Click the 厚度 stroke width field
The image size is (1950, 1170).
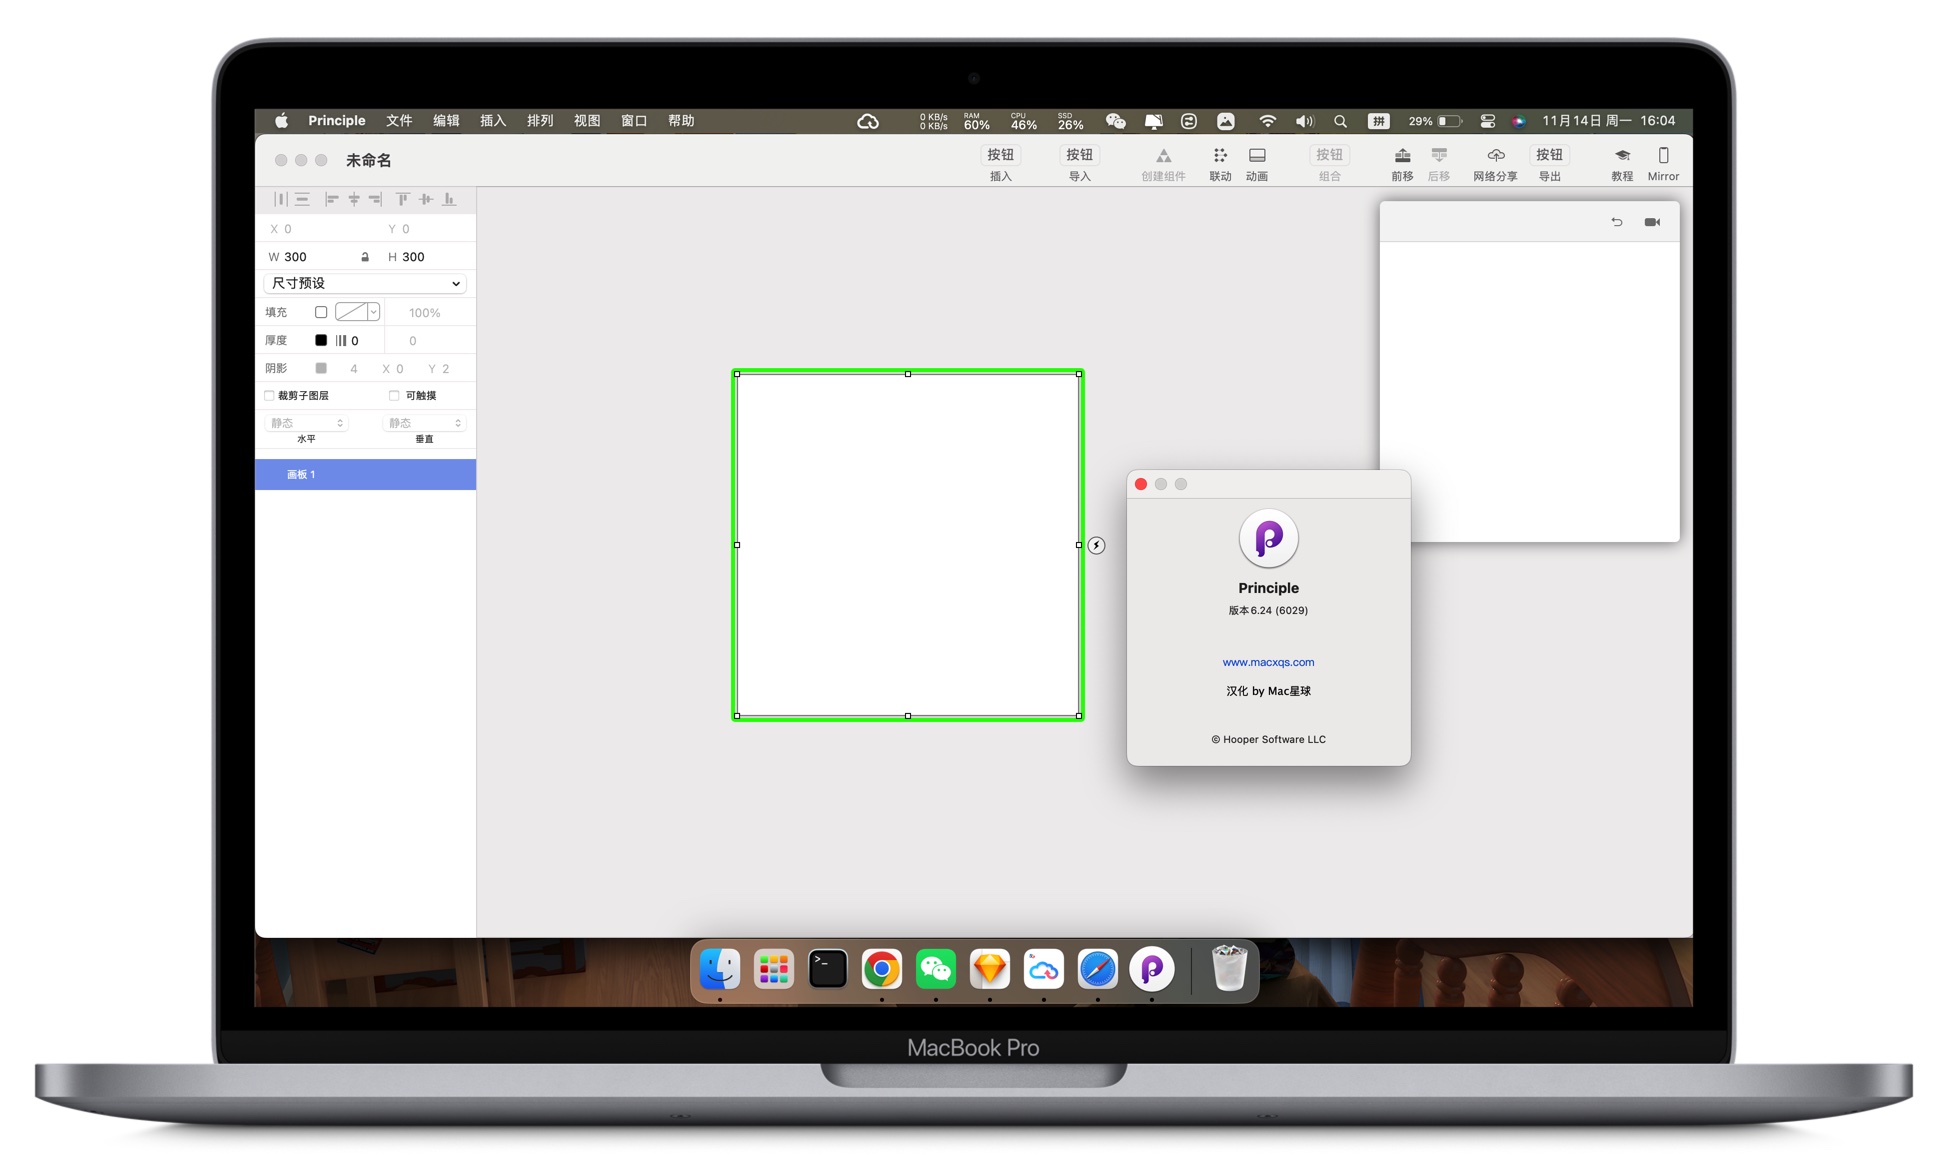[354, 340]
